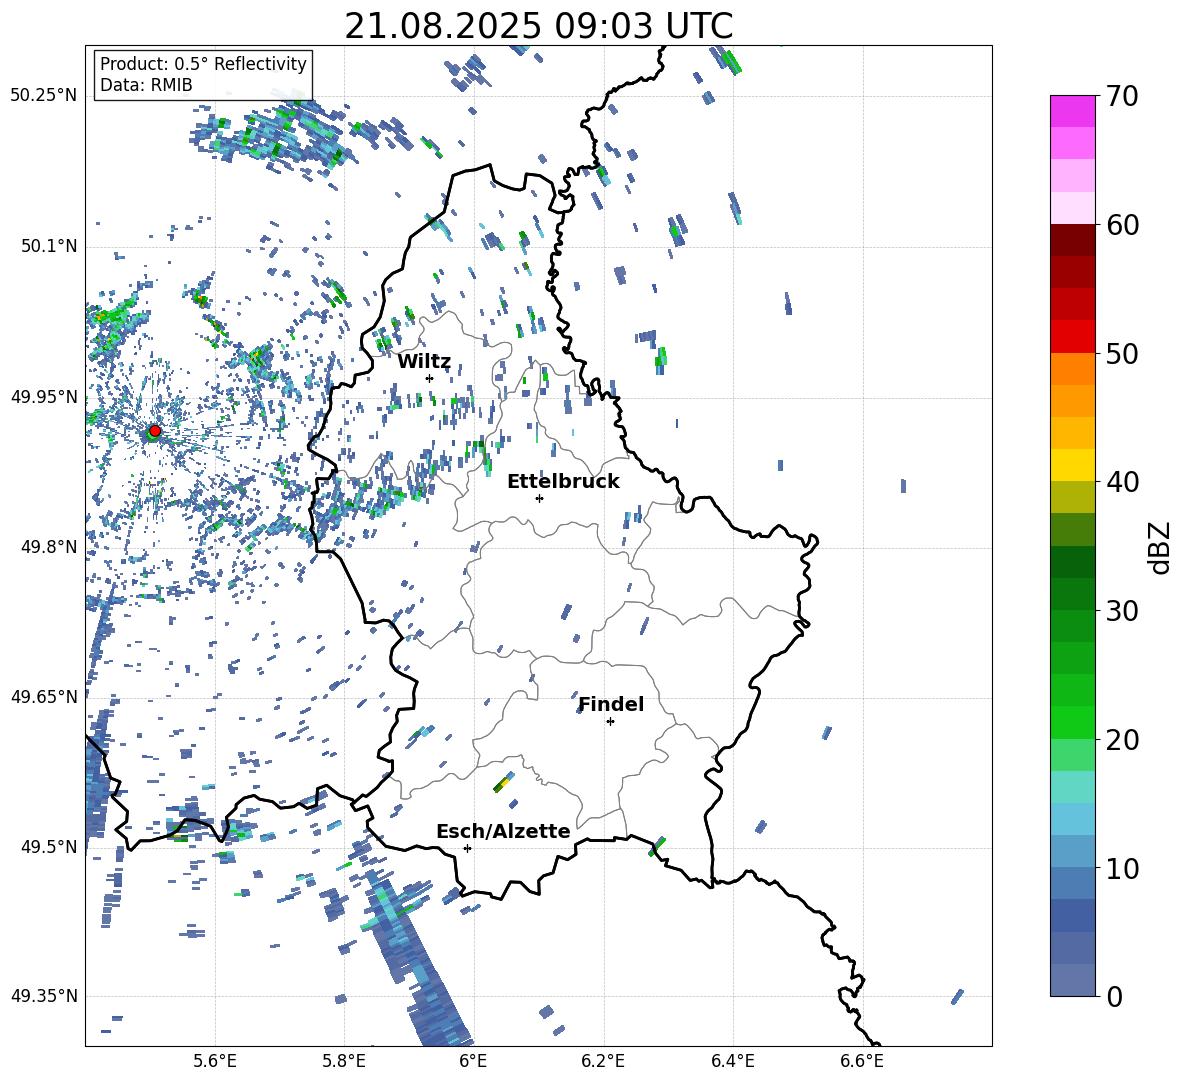Click the 50.1°N latitude label
The width and height of the screenshot is (1184, 1081).
48,246
